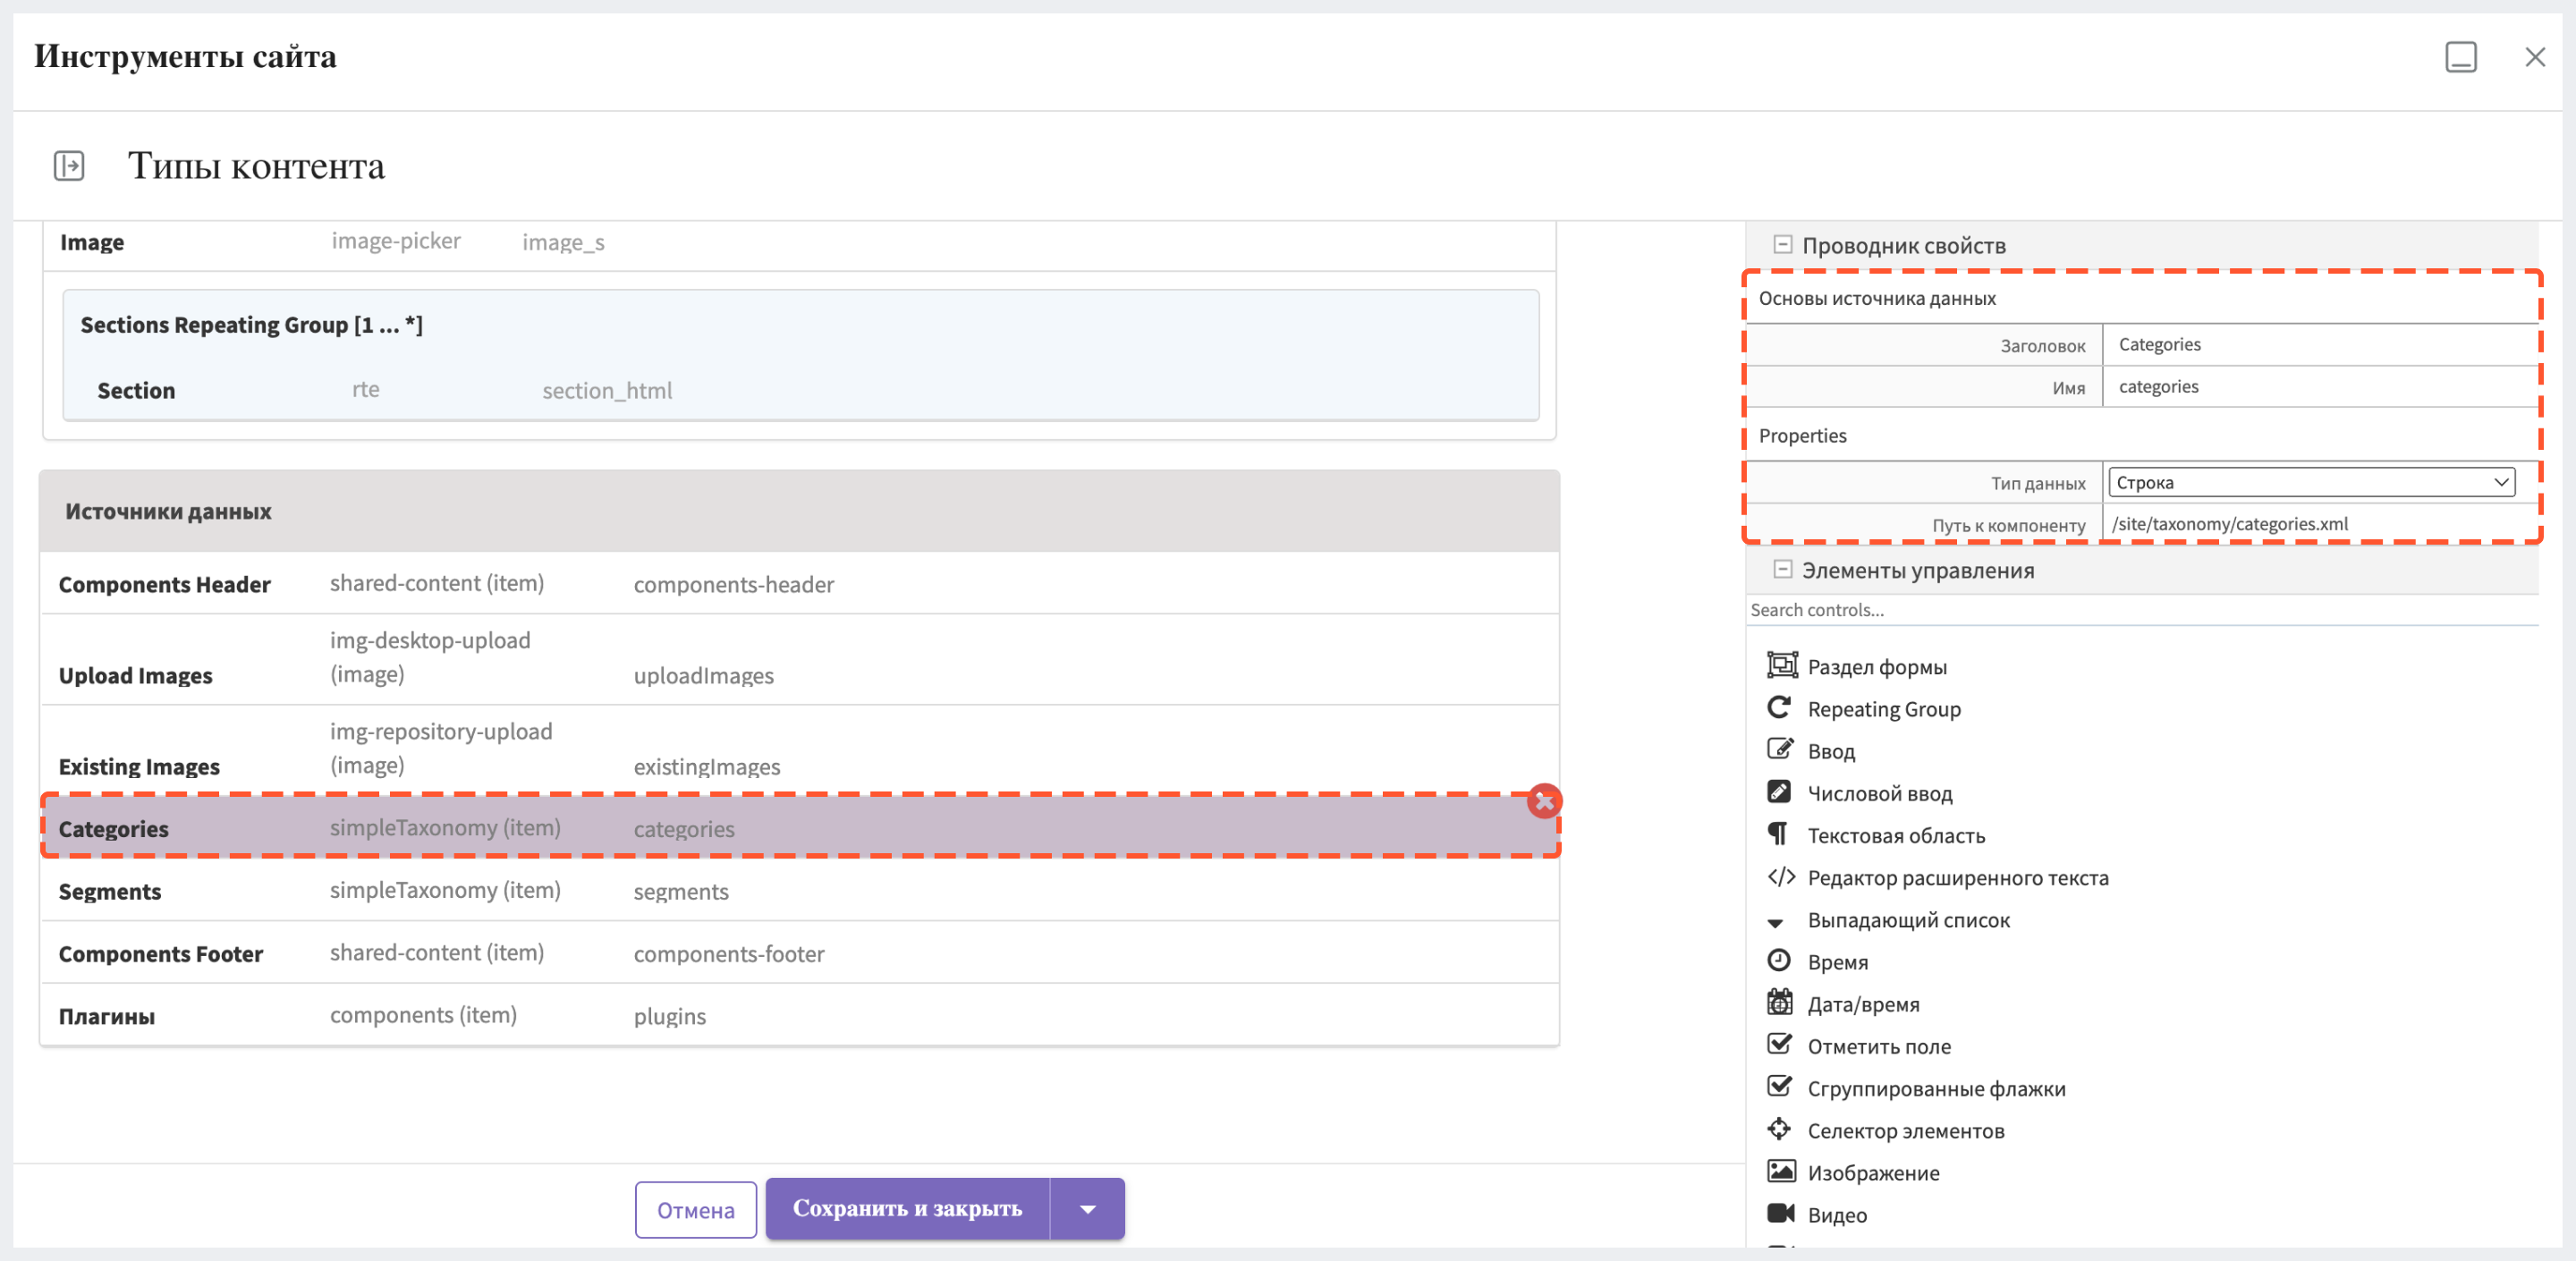Collapse the Проводник свойств panel
Image resolution: width=2576 pixels, height=1261 pixels.
tap(1782, 244)
